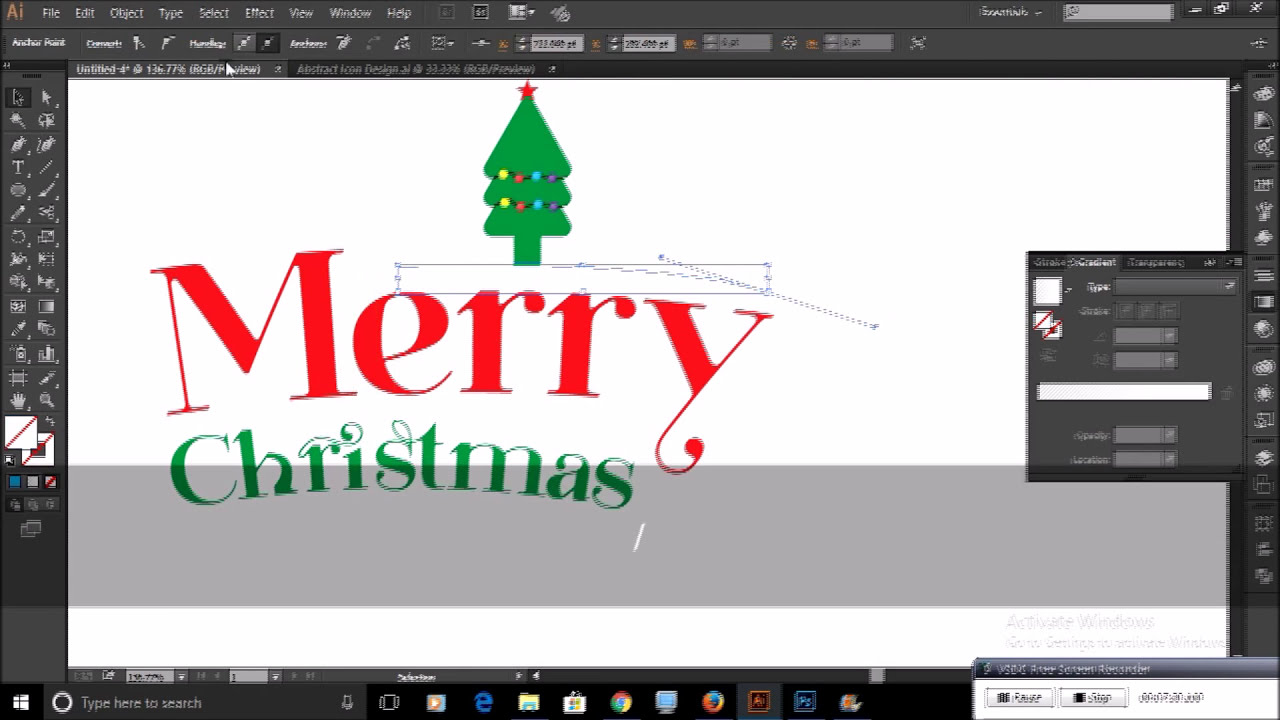Image resolution: width=1280 pixels, height=720 pixels.
Task: Open the Windows Start menu
Action: pyautogui.click(x=21, y=703)
